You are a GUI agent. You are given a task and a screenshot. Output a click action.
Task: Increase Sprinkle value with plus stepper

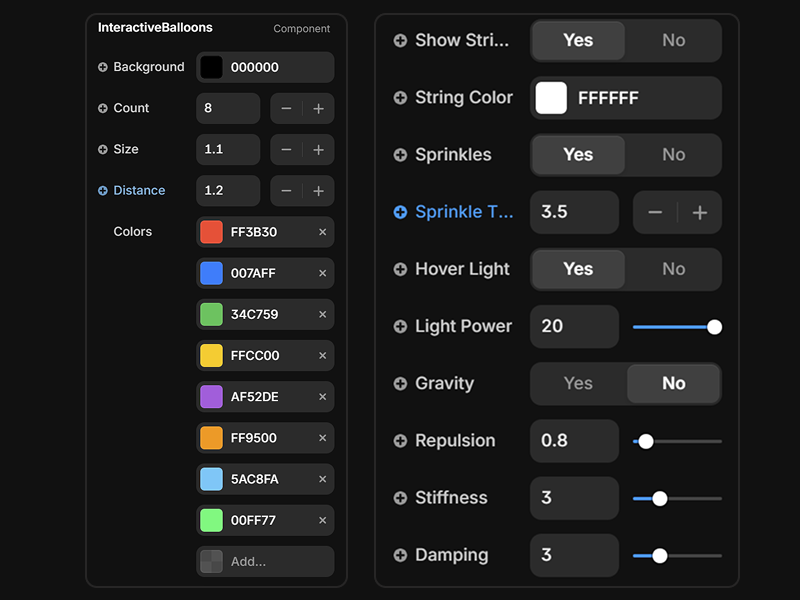tap(700, 213)
